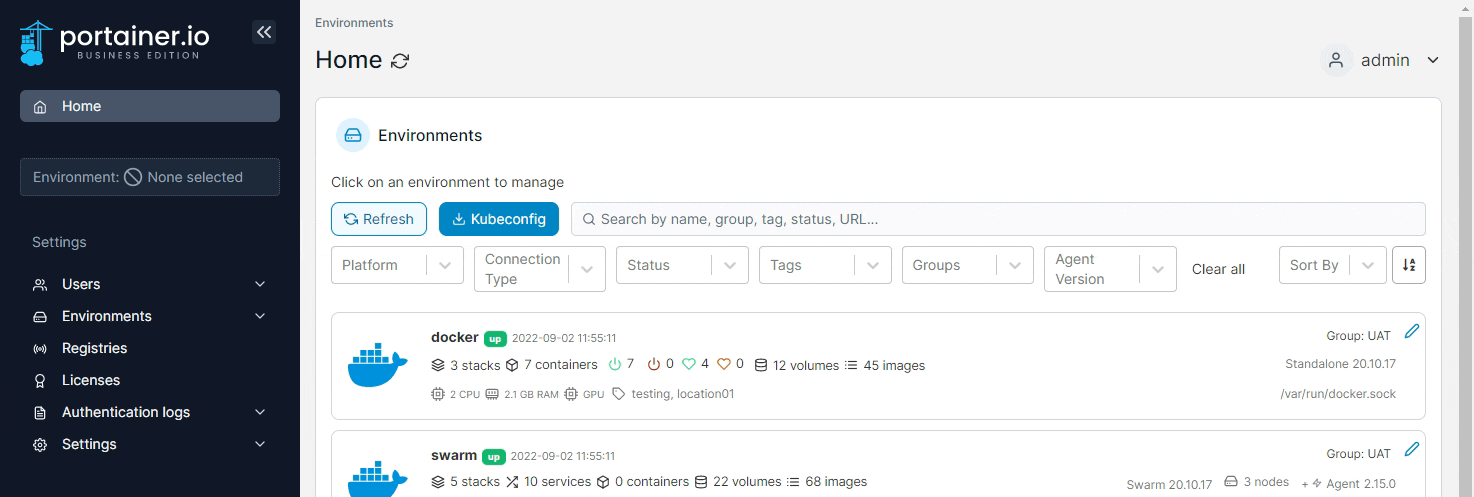Click the 3 nodes label in swarm row

(x=1266, y=482)
